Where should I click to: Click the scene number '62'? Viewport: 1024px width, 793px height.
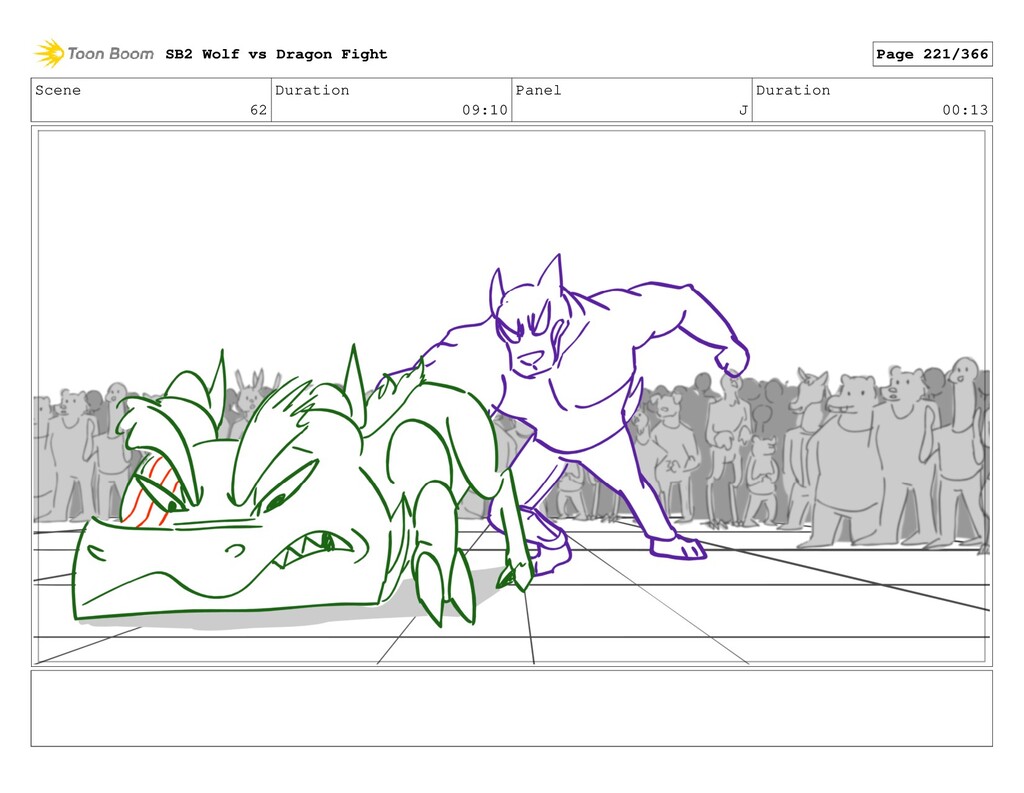click(x=259, y=110)
